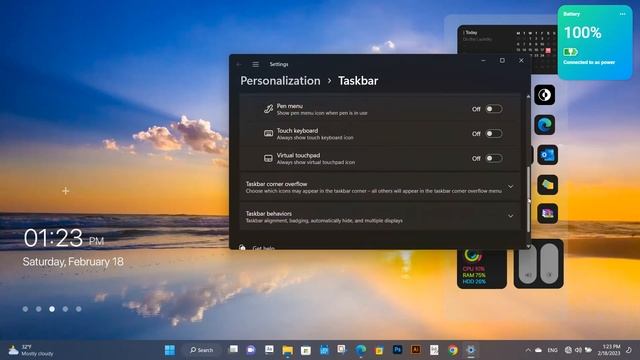Open the Battery widget three-dot menu

click(x=622, y=14)
